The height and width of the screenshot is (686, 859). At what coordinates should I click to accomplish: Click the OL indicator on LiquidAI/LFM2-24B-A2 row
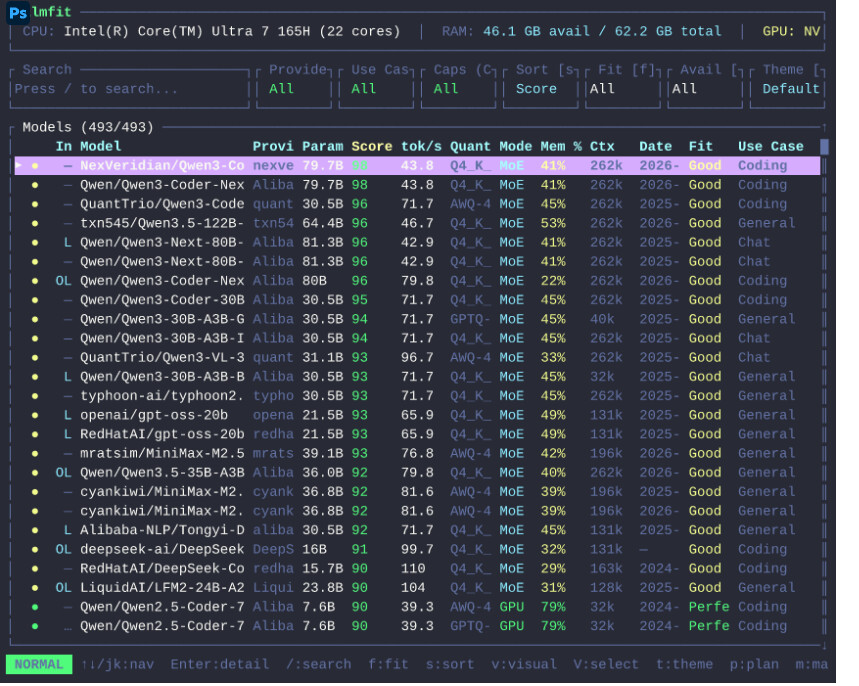[x=63, y=588]
